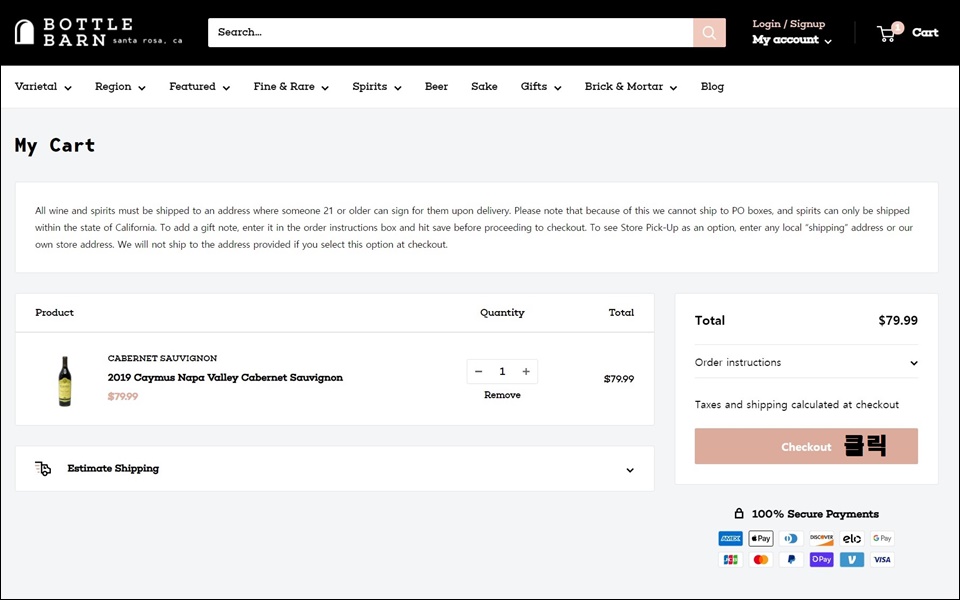
Task: Click the Venmo payment icon
Action: point(852,560)
